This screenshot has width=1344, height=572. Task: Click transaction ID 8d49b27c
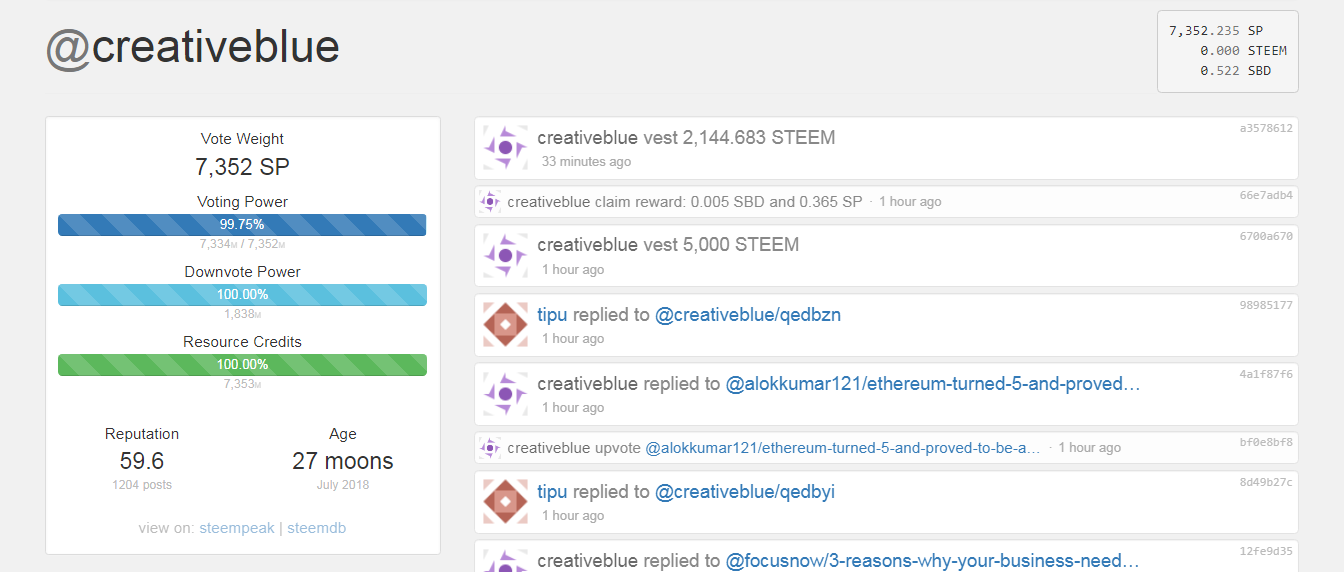(1266, 482)
